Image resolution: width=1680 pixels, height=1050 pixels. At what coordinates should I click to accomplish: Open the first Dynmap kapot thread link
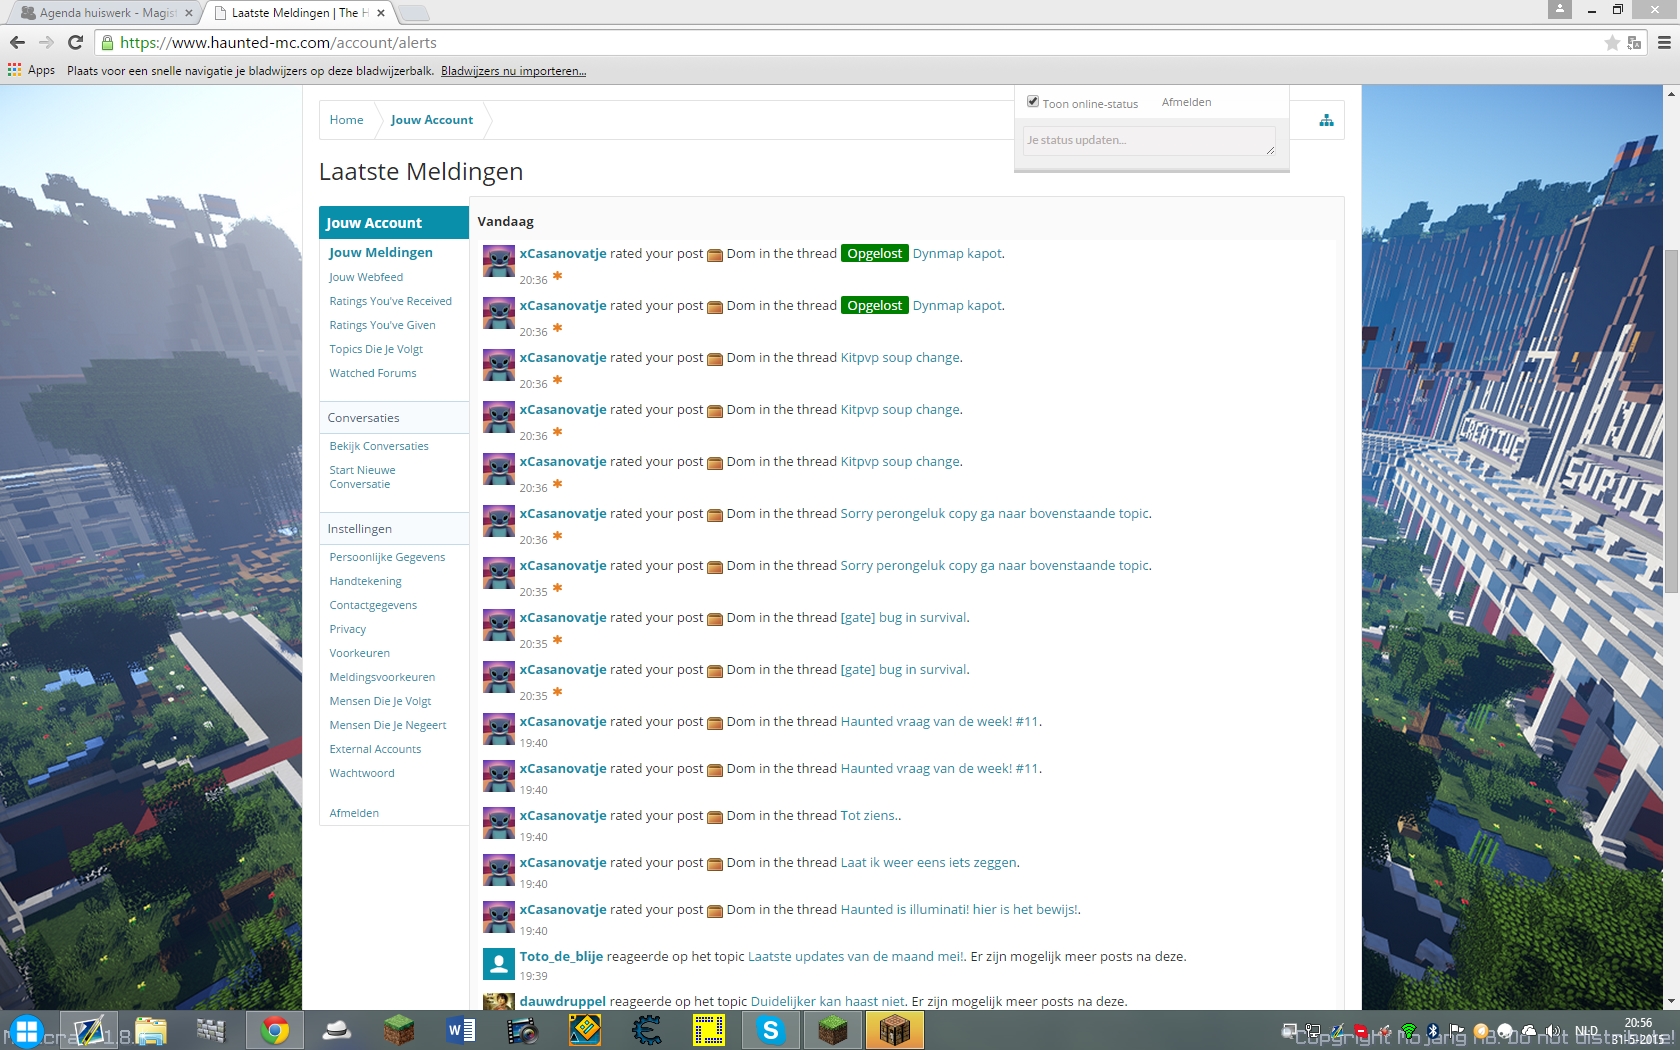957,254
